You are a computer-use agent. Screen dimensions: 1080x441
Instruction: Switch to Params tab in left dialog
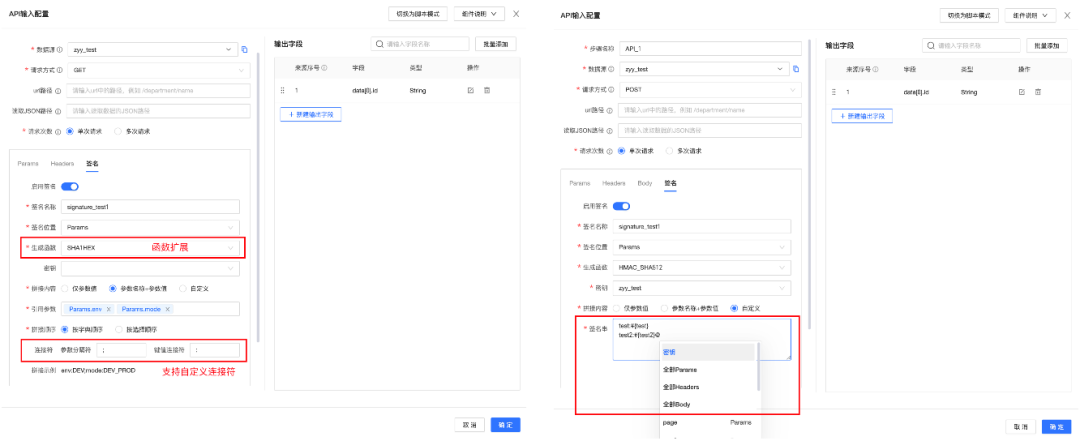[x=28, y=164]
